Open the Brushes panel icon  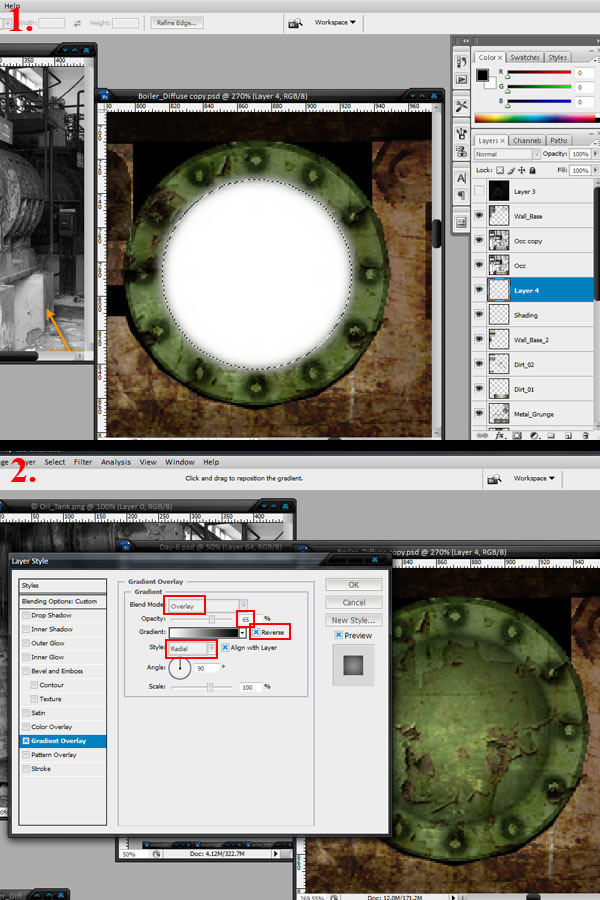[x=461, y=134]
